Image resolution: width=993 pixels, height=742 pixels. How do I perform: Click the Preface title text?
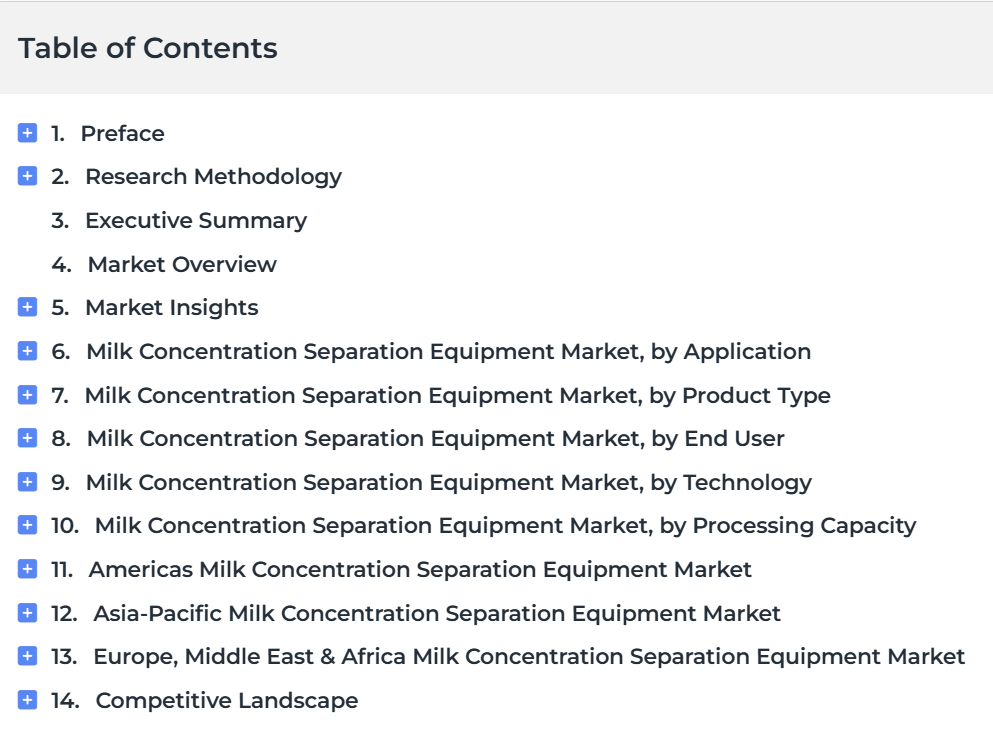(122, 133)
